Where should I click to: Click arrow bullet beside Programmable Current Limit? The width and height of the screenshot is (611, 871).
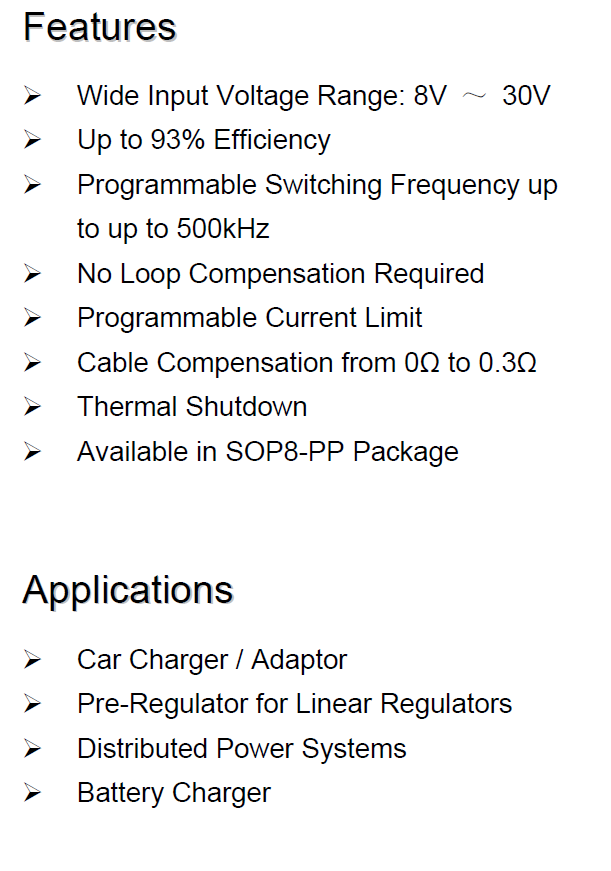tap(32, 318)
